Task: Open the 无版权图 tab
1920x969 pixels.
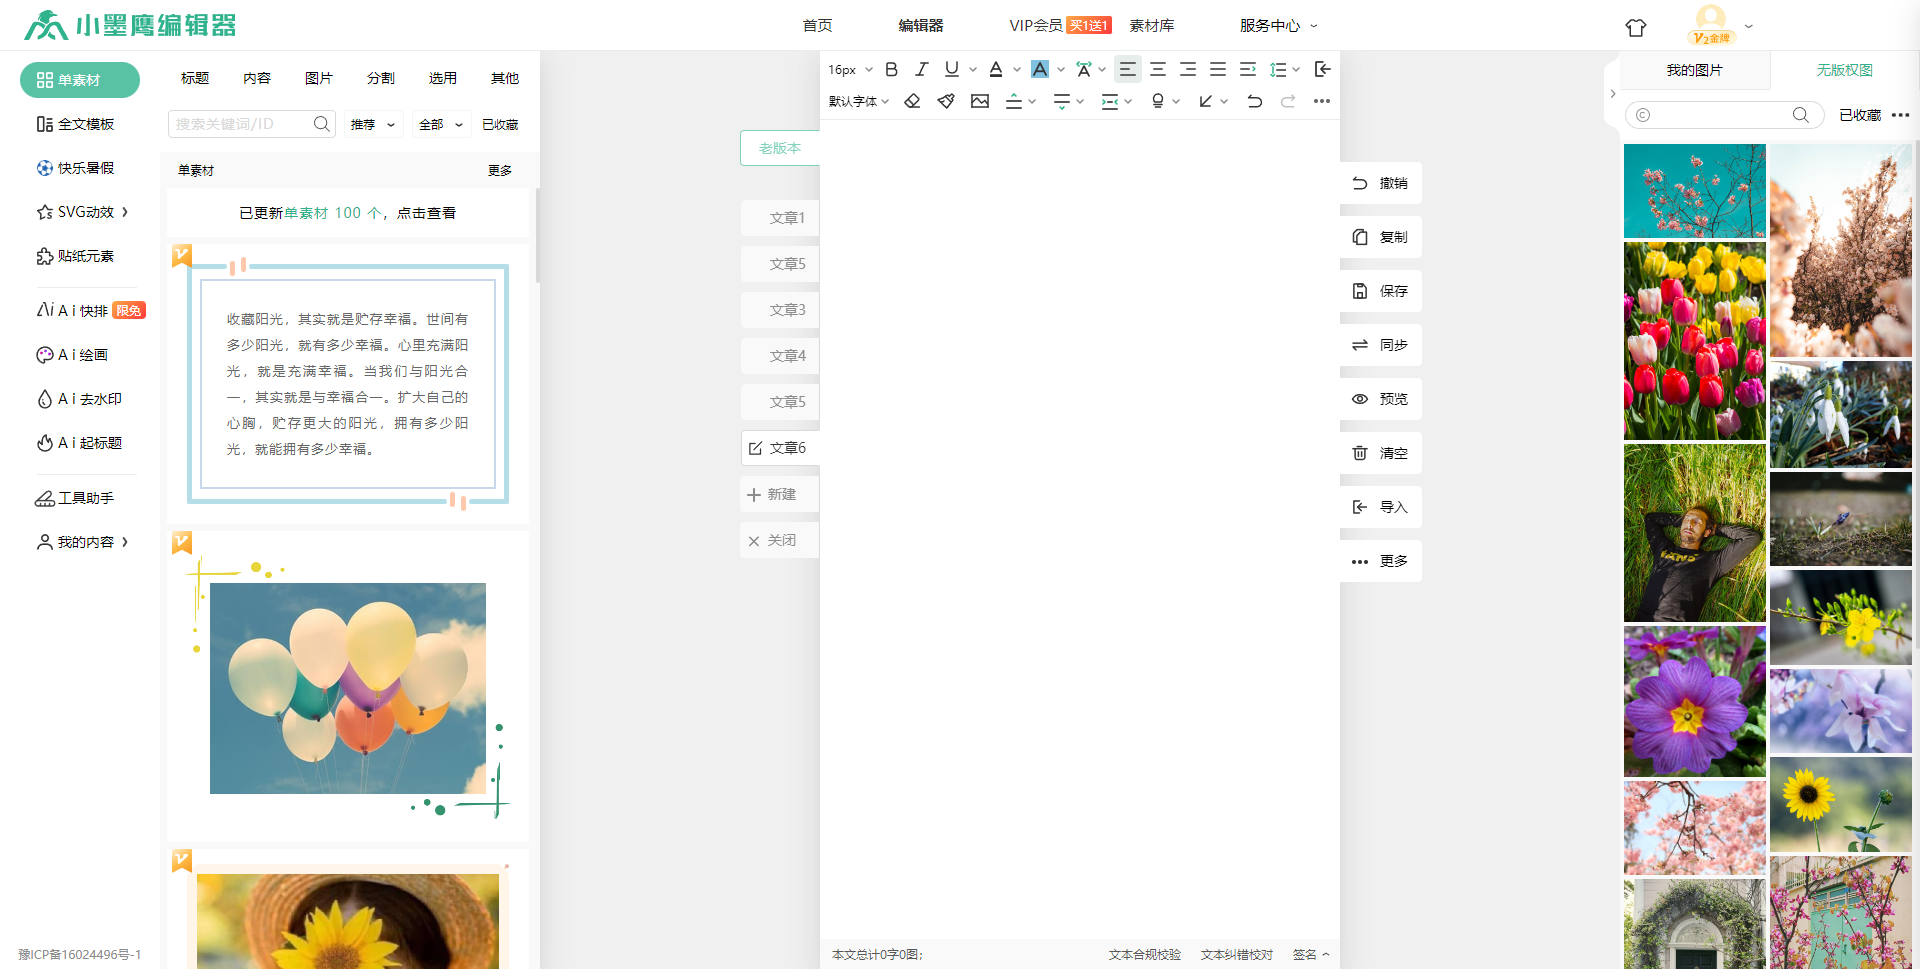Action: (1844, 70)
